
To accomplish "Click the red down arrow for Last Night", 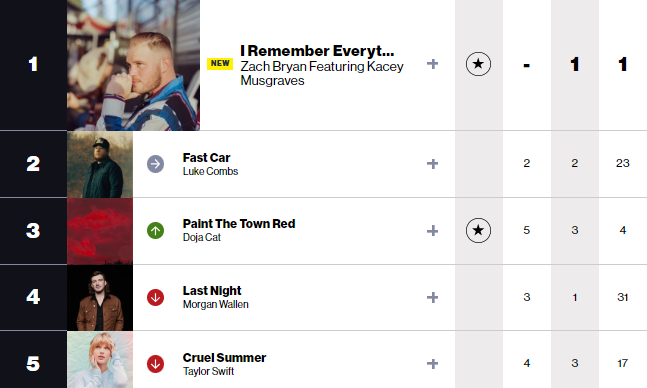I will (x=156, y=297).
